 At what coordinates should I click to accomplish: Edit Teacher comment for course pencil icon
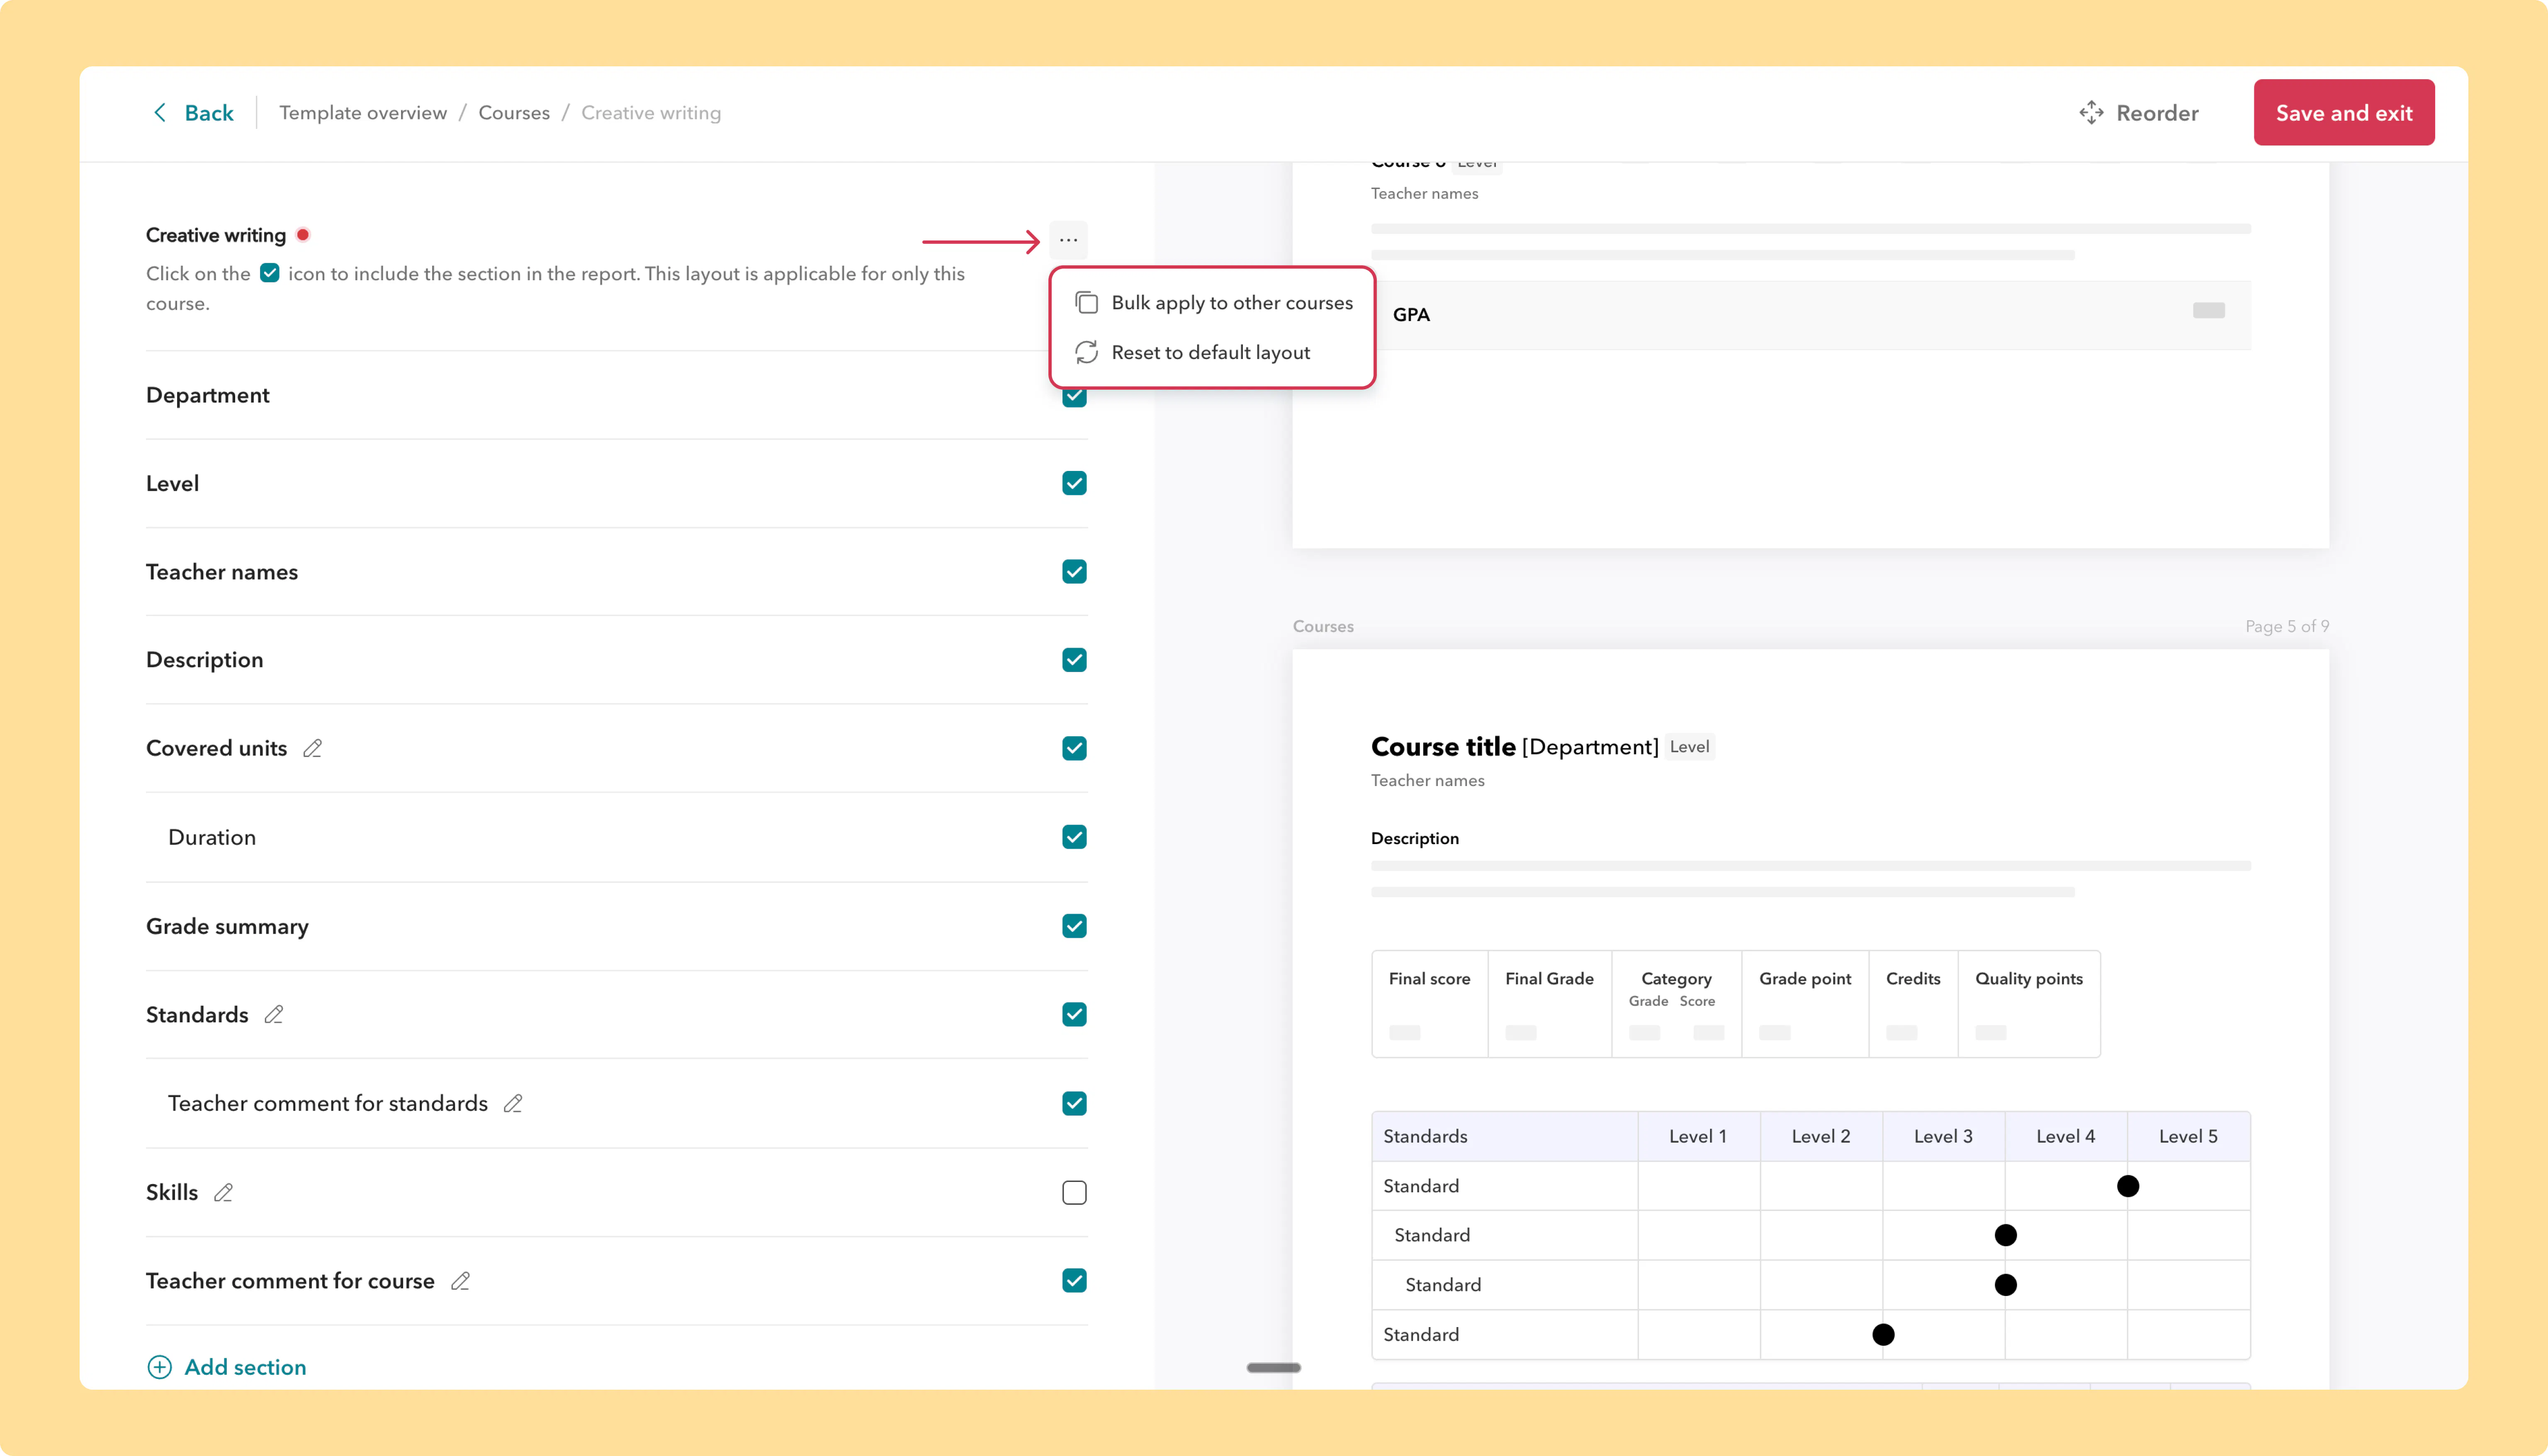pyautogui.click(x=460, y=1281)
